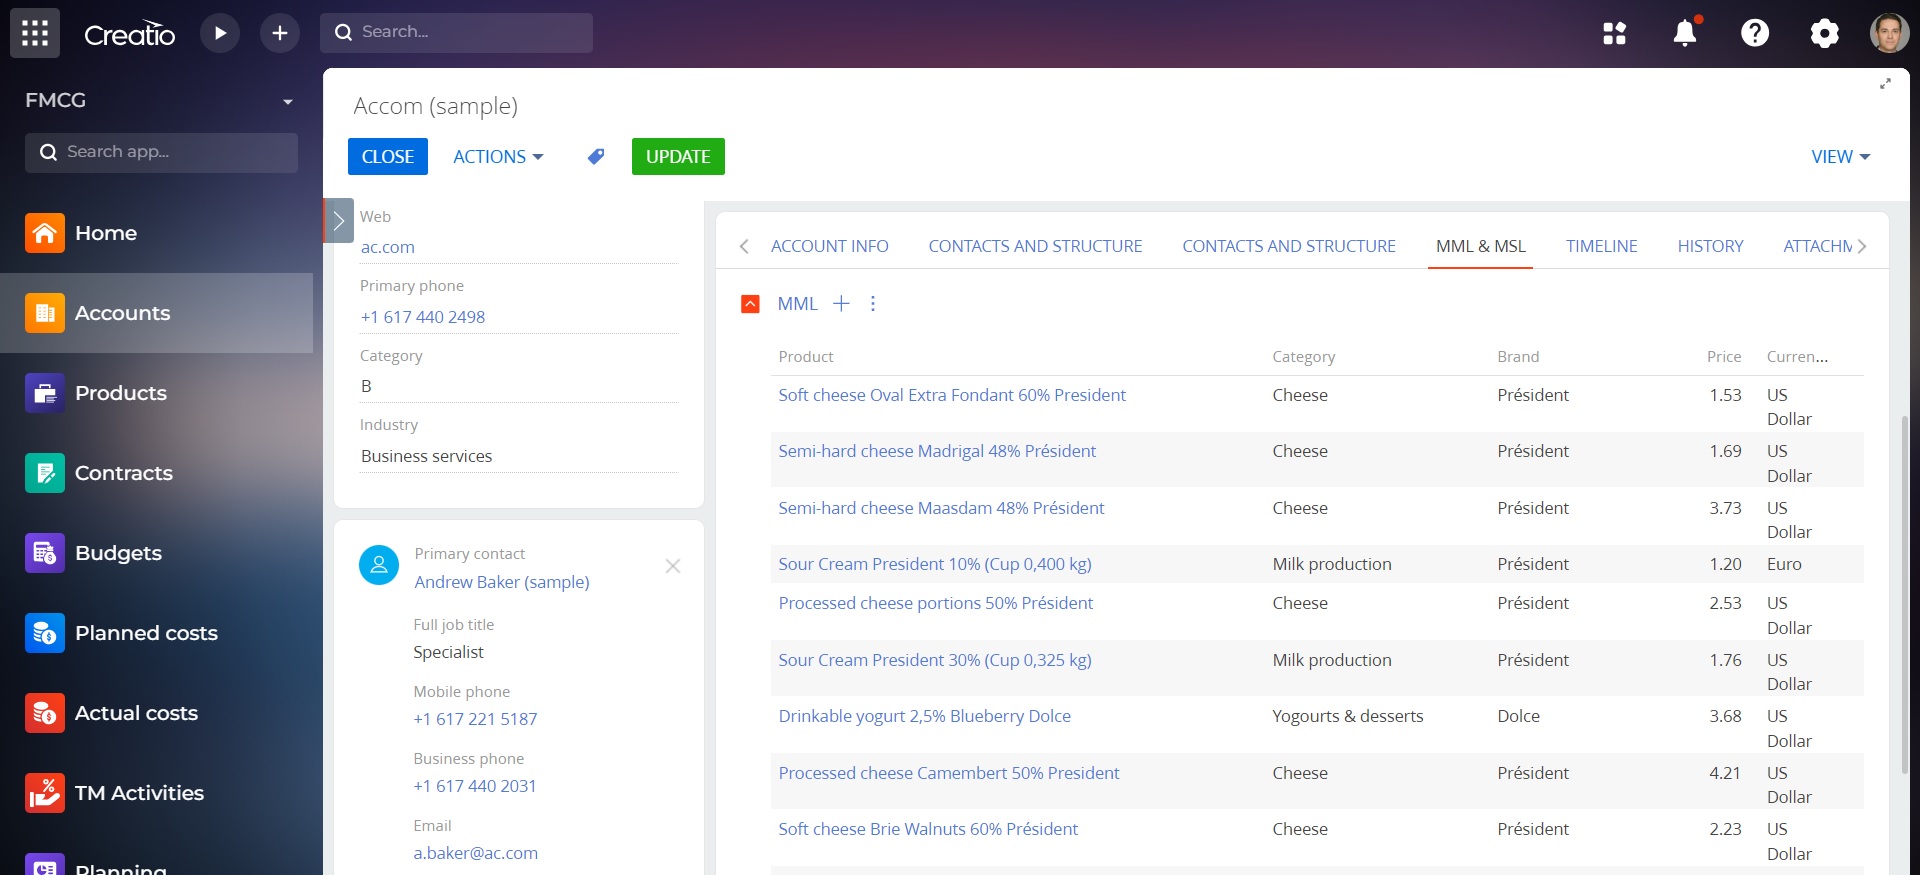
Task: Add a record with the MML plus icon
Action: click(x=841, y=303)
